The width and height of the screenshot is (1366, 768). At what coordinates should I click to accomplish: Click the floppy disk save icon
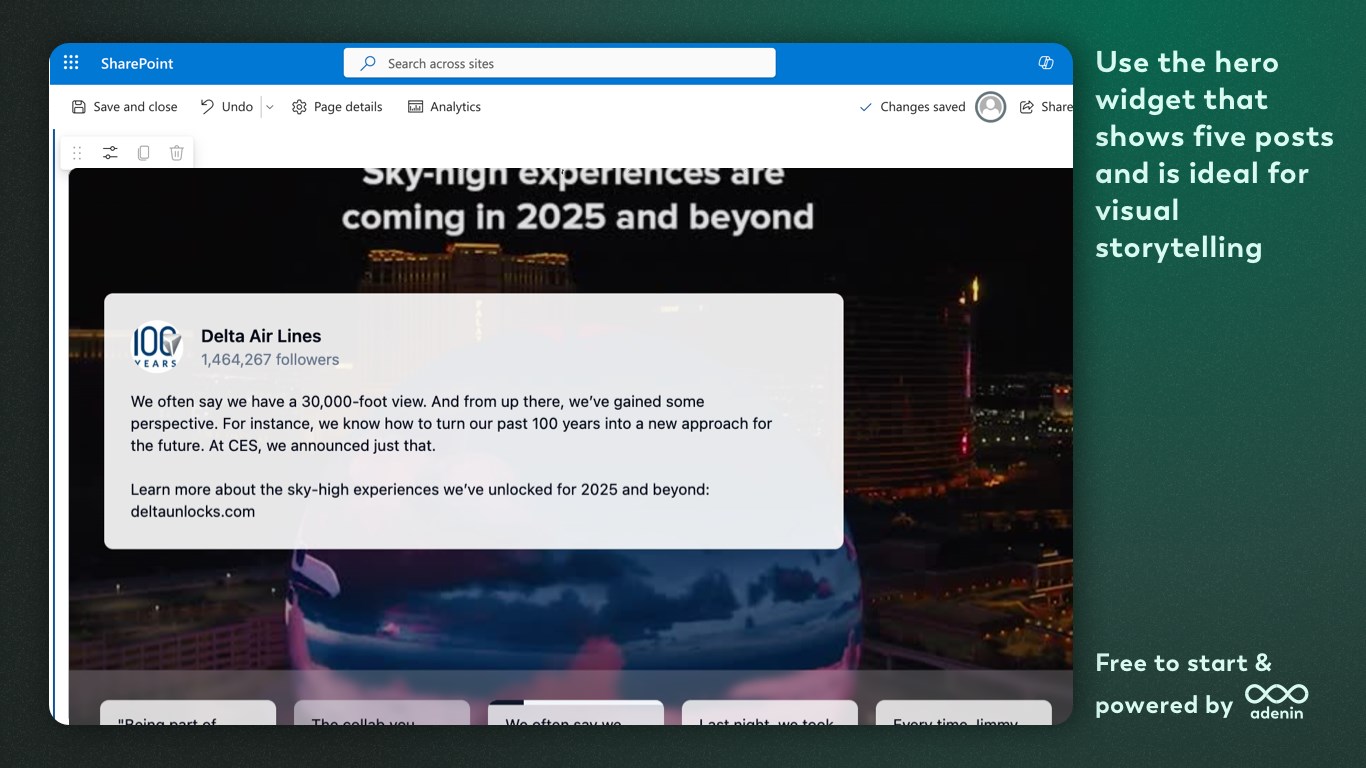click(x=79, y=107)
